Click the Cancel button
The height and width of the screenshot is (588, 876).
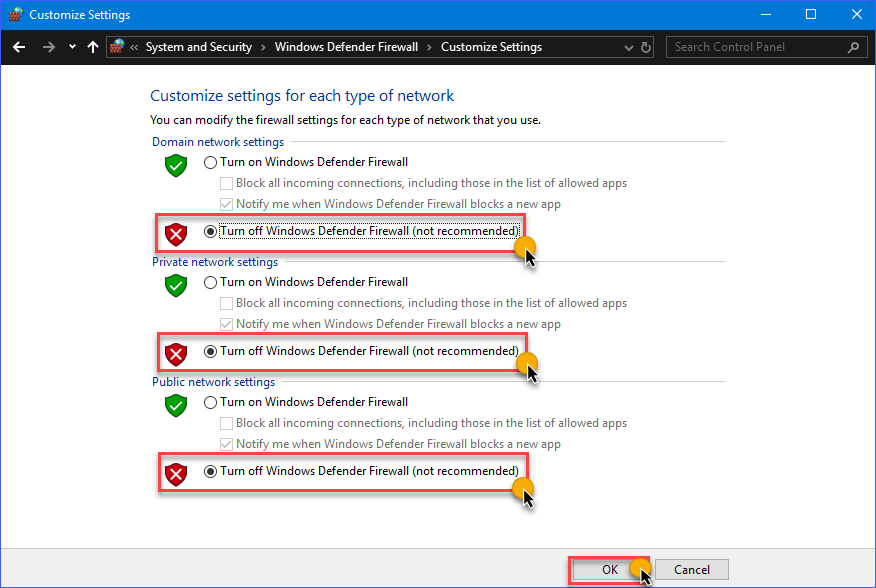[x=691, y=568]
